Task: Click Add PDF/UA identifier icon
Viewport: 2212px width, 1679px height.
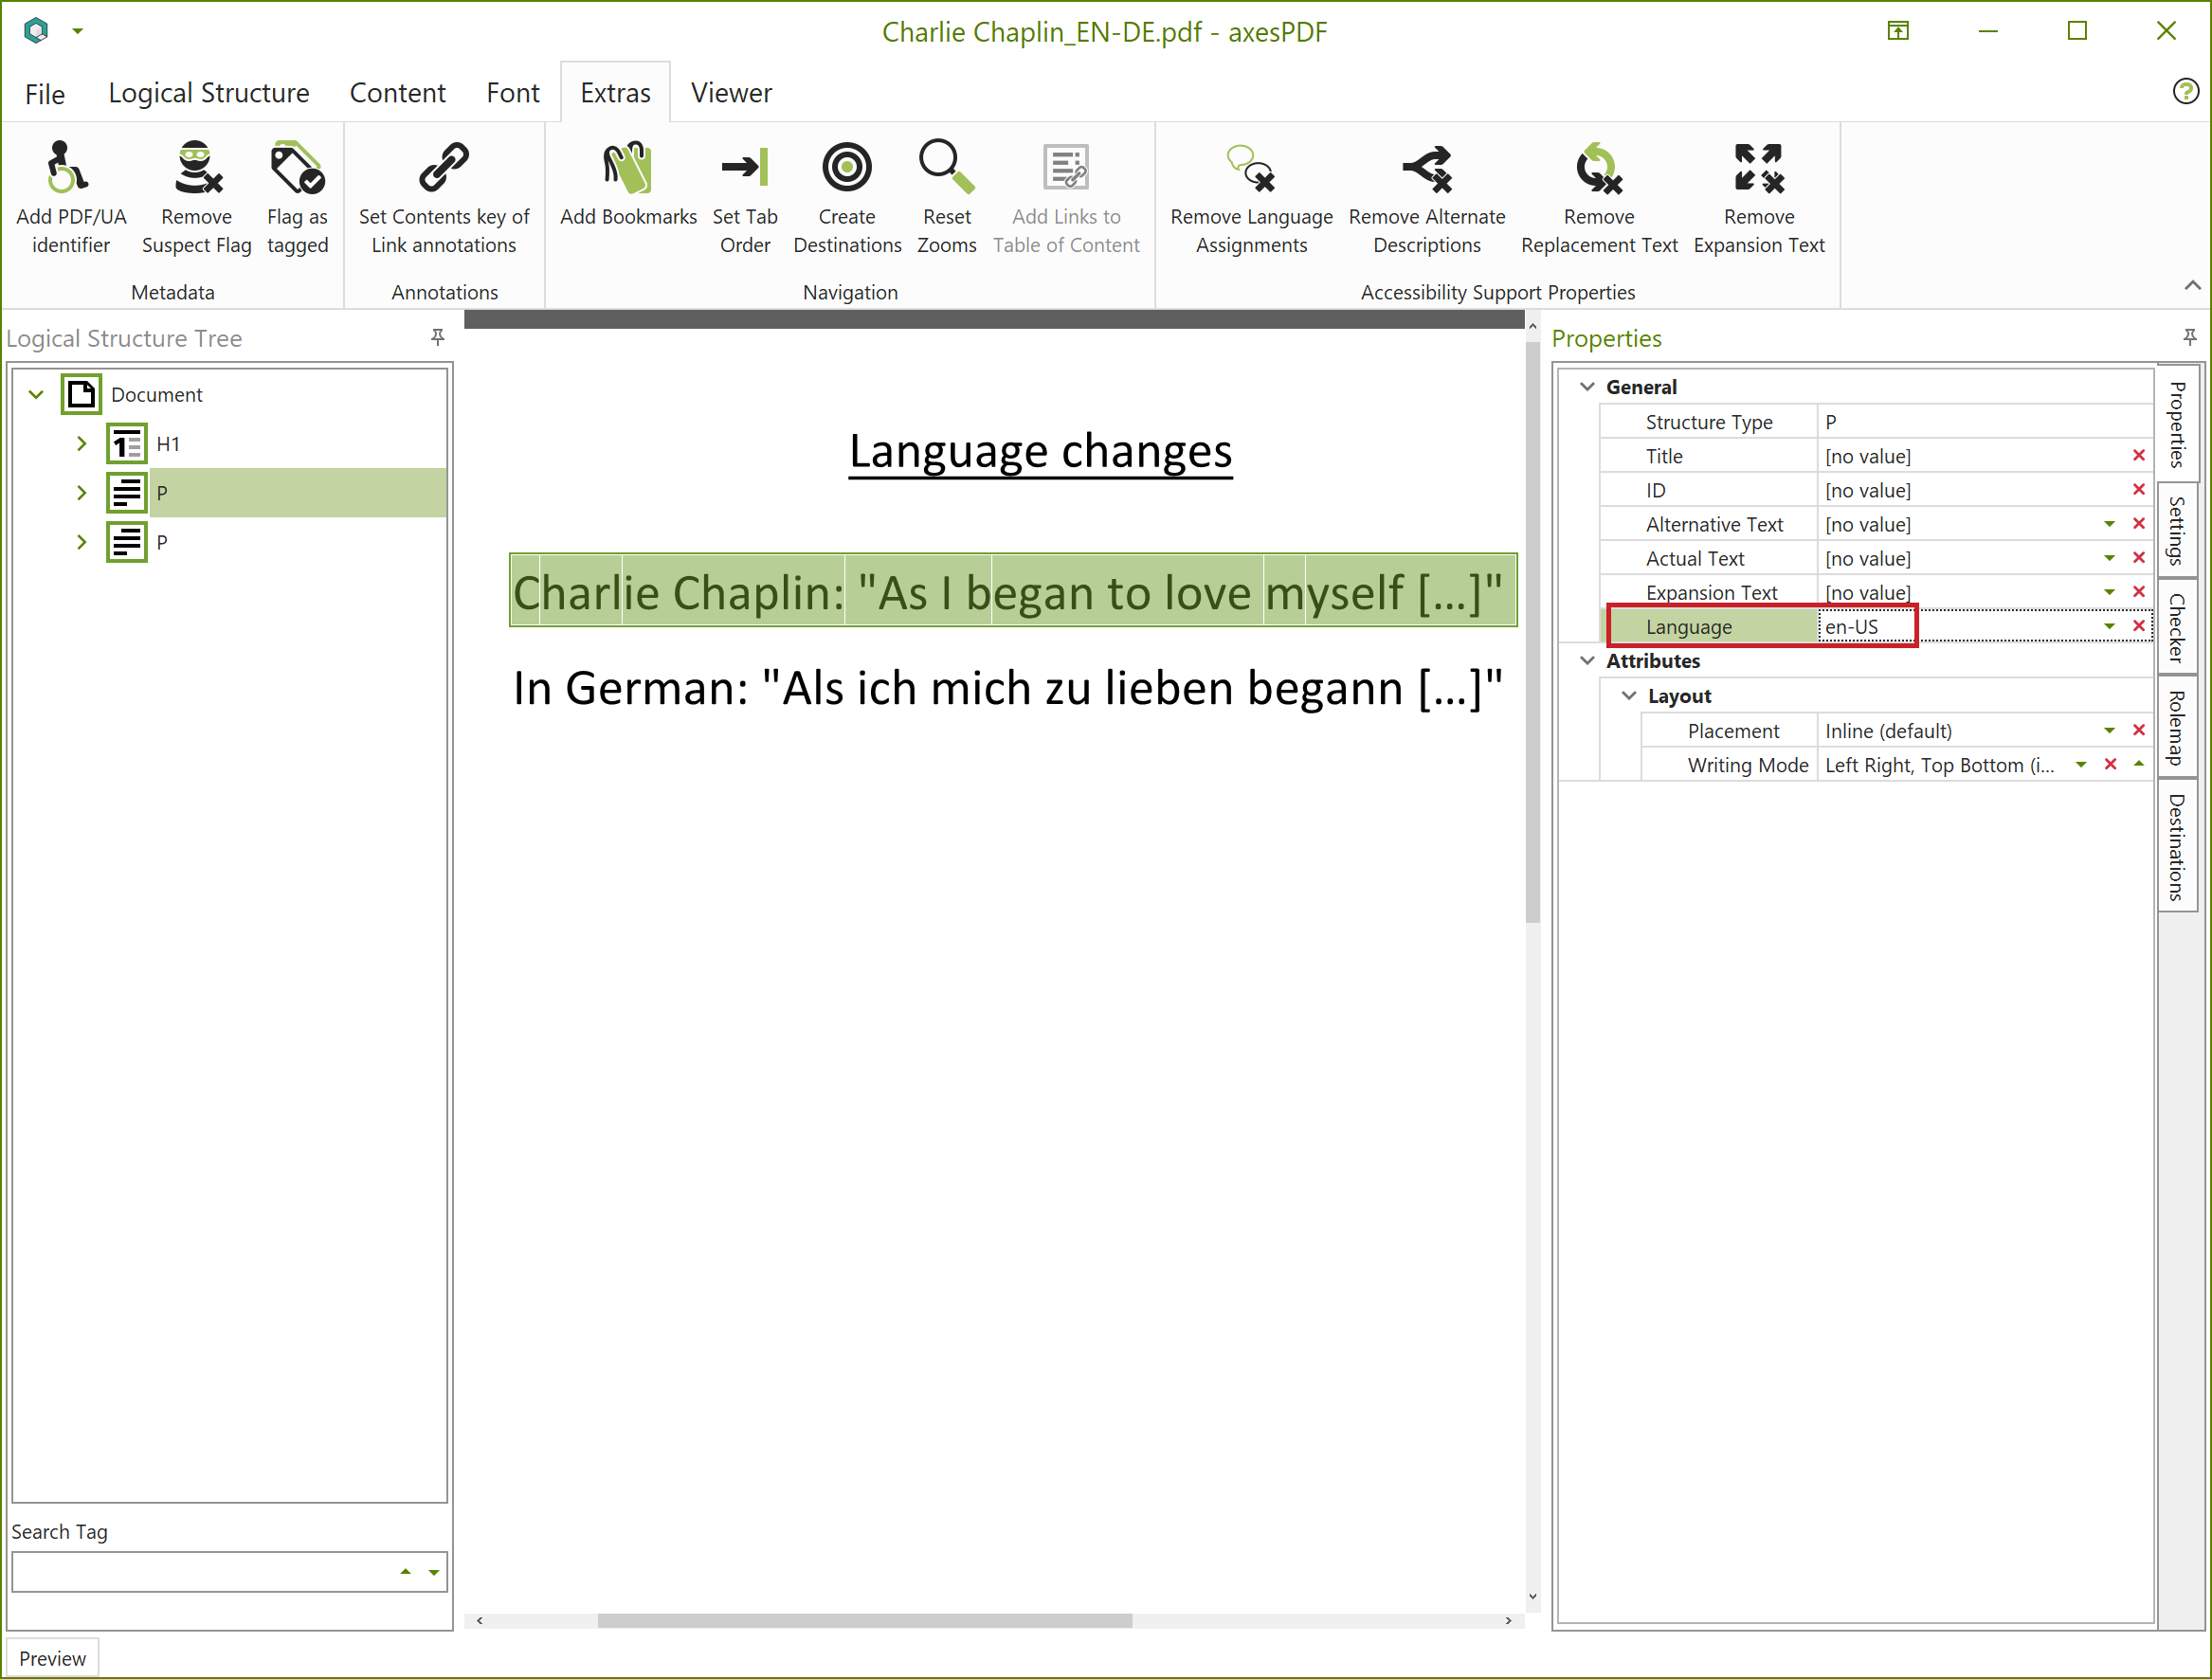Action: 69,167
